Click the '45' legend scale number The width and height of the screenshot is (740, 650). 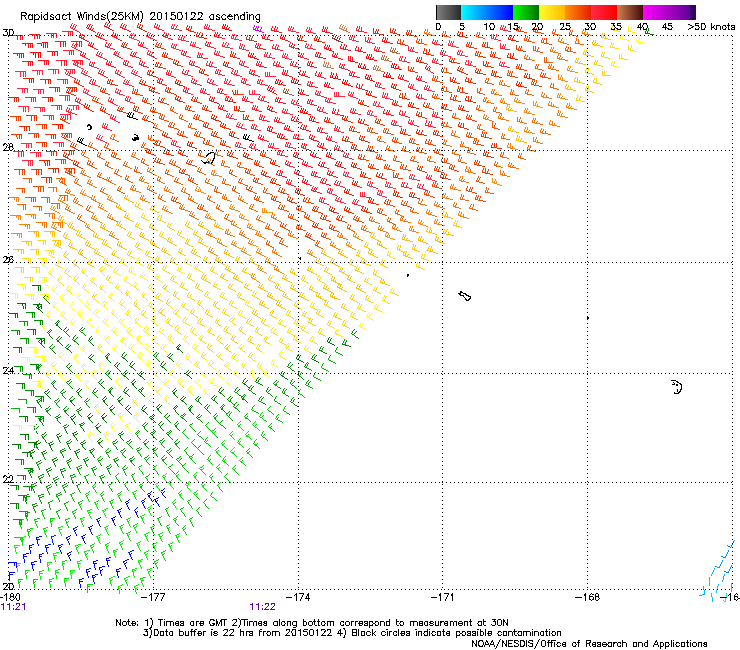point(667,27)
